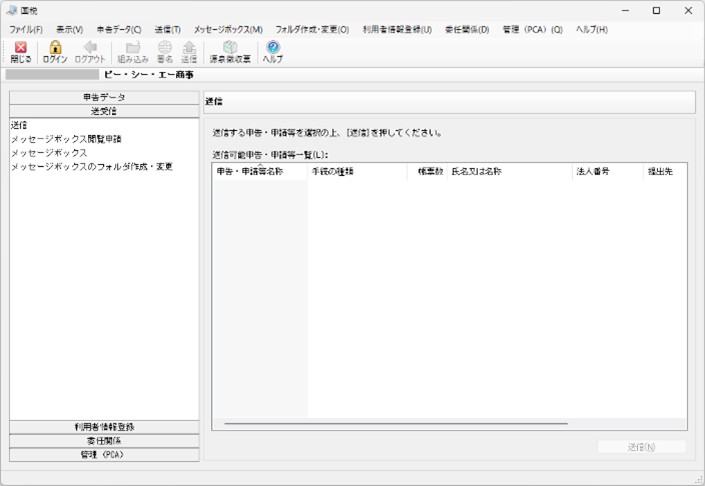Click the 組み込み folder icon
705x486 pixels.
133,47
